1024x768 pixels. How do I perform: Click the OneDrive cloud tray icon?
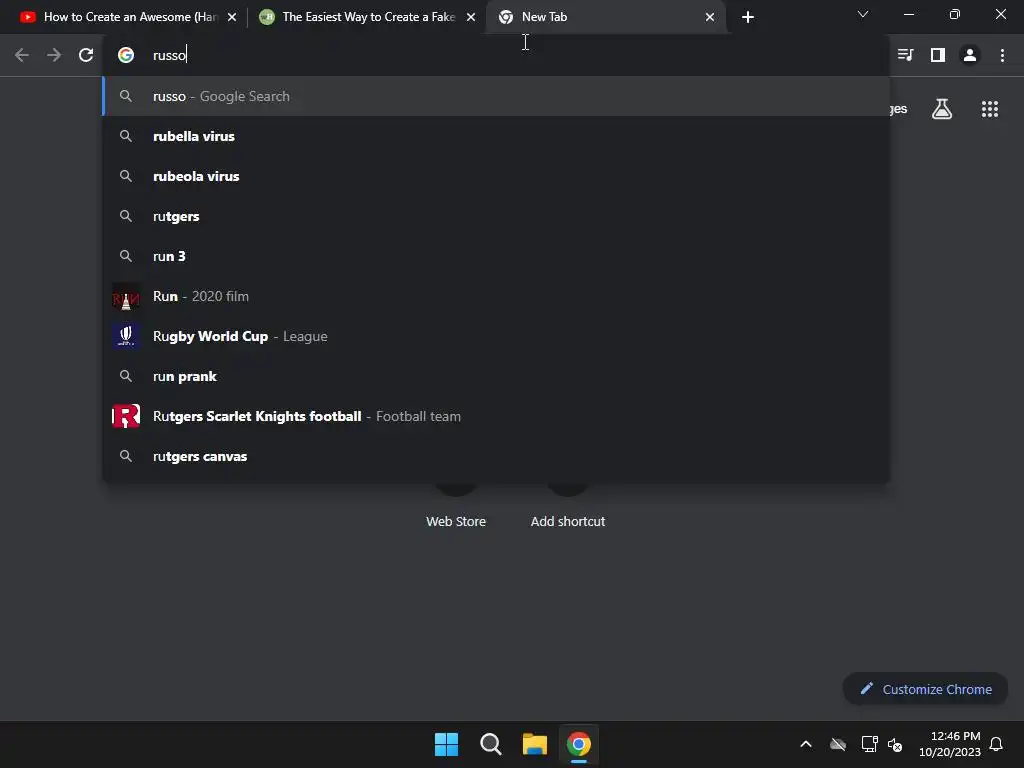tap(838, 744)
